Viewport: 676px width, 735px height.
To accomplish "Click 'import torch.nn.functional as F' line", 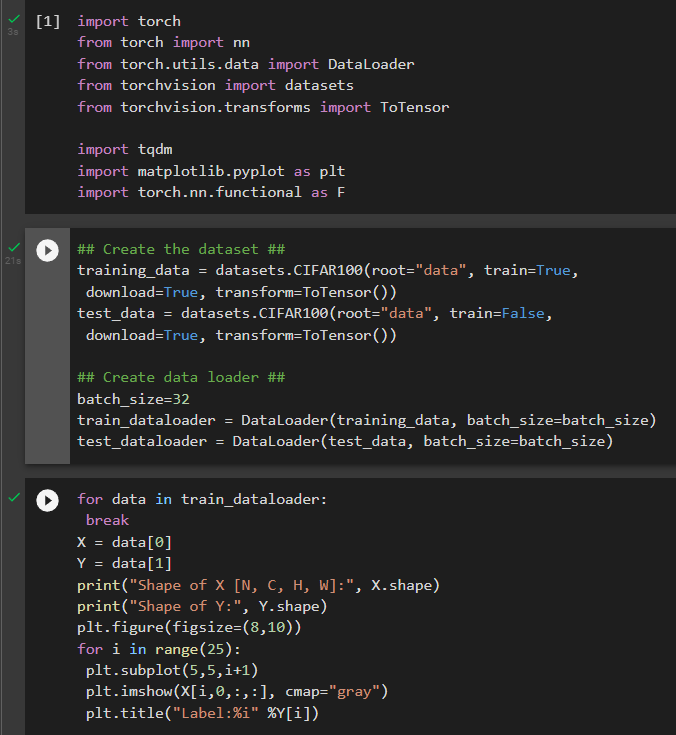I will tap(211, 193).
